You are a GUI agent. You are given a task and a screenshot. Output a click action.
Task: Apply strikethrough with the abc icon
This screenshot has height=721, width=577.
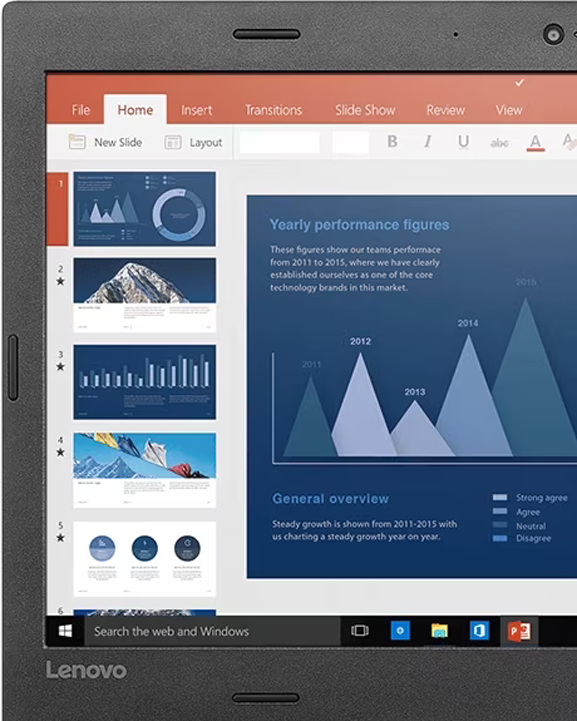point(499,143)
